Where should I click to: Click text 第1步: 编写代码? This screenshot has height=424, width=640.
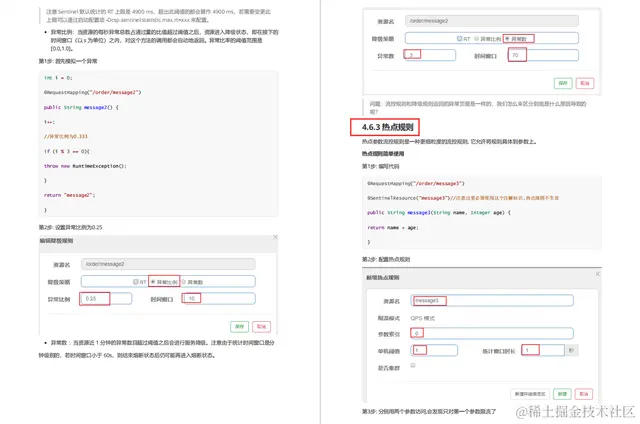coord(380,166)
